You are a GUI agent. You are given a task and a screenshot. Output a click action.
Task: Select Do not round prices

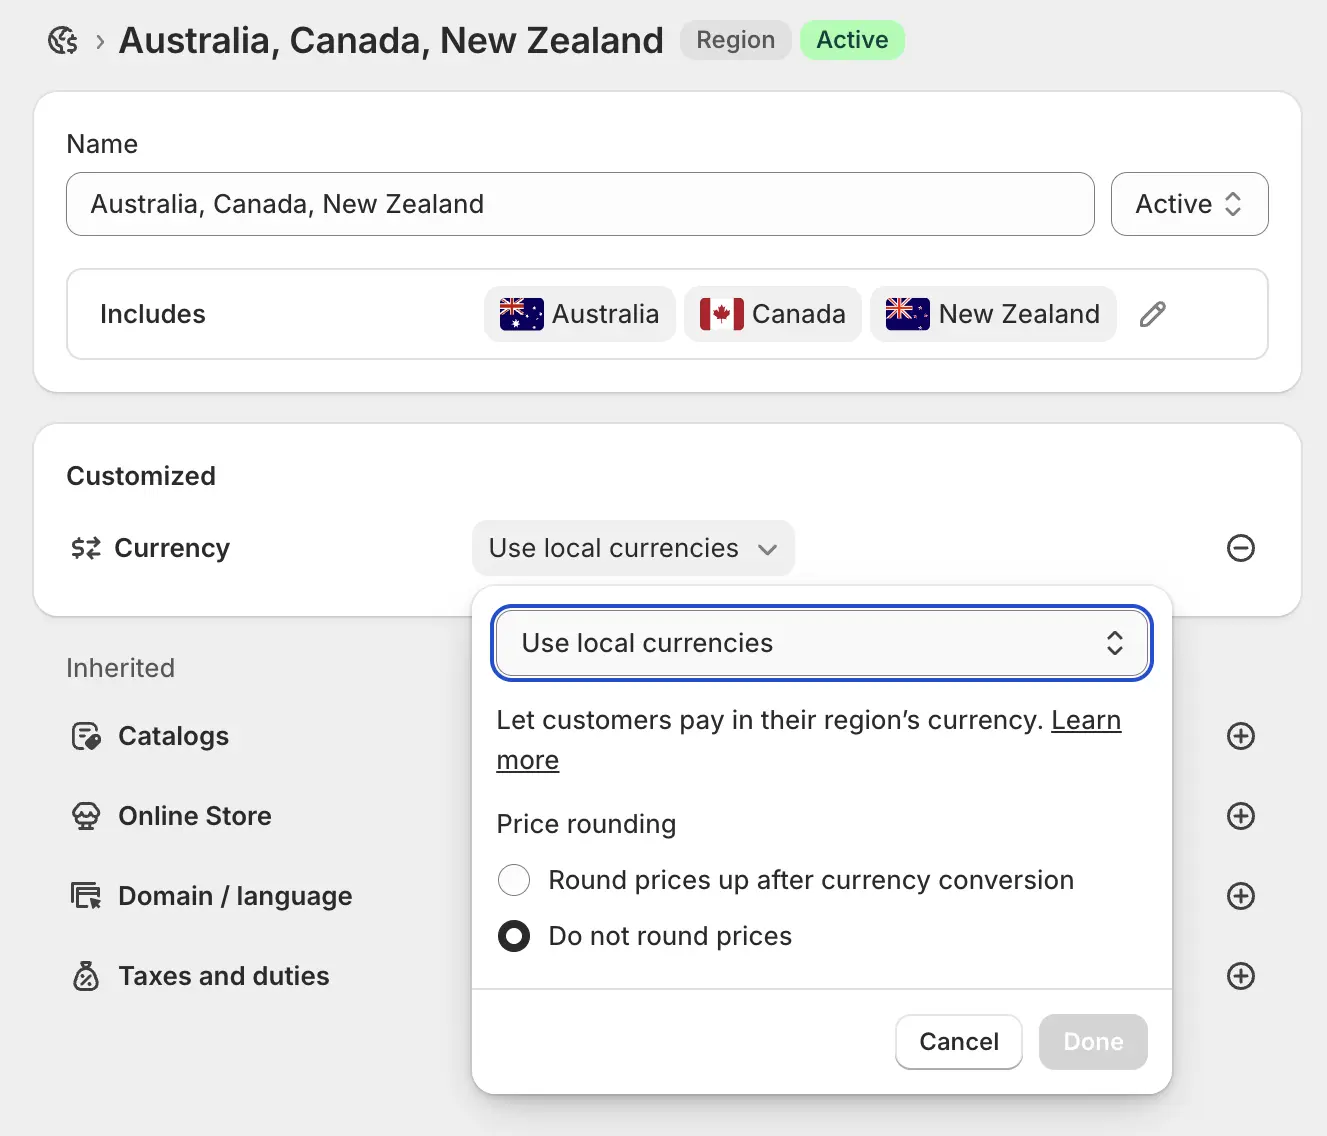tap(513, 936)
